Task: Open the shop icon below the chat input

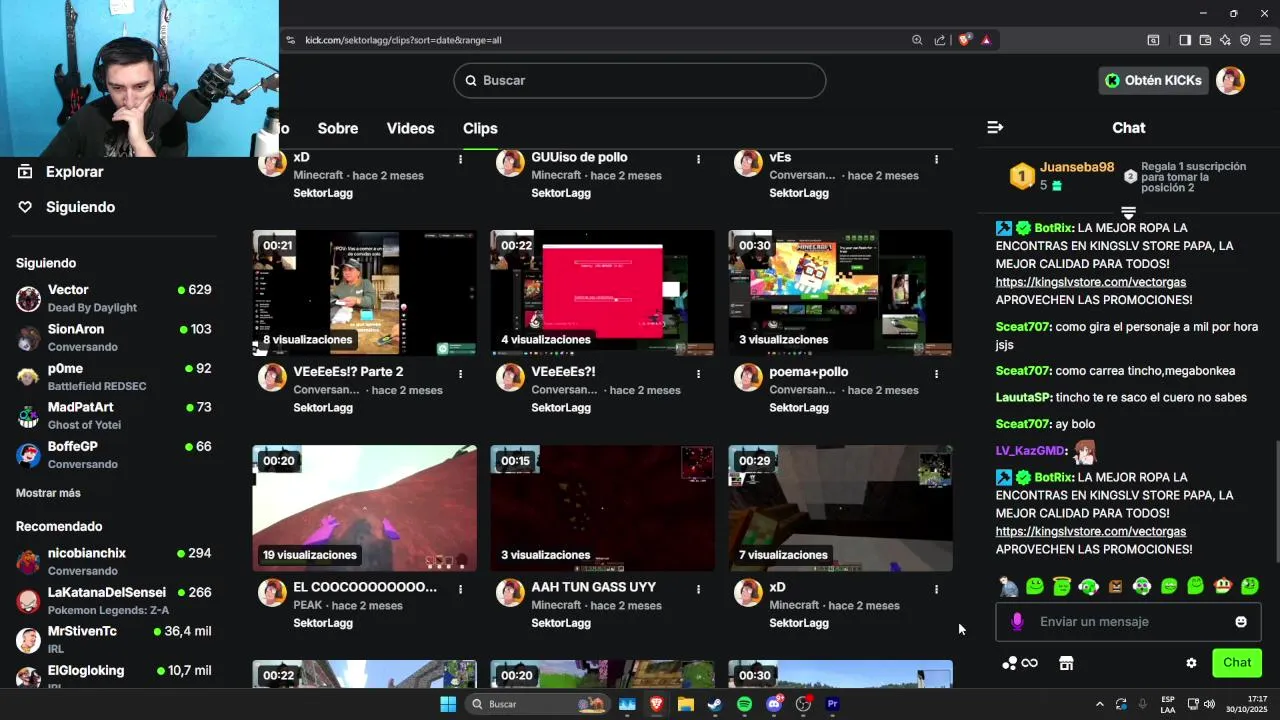Action: click(1066, 663)
